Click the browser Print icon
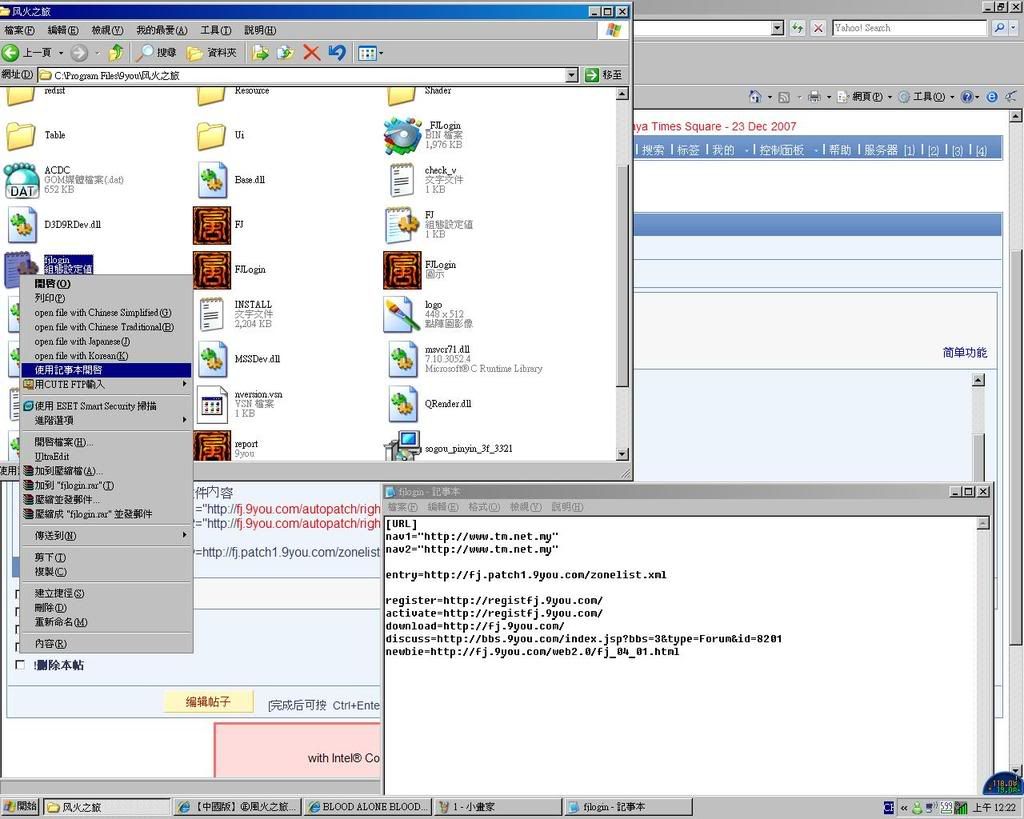1024x819 pixels. (814, 97)
